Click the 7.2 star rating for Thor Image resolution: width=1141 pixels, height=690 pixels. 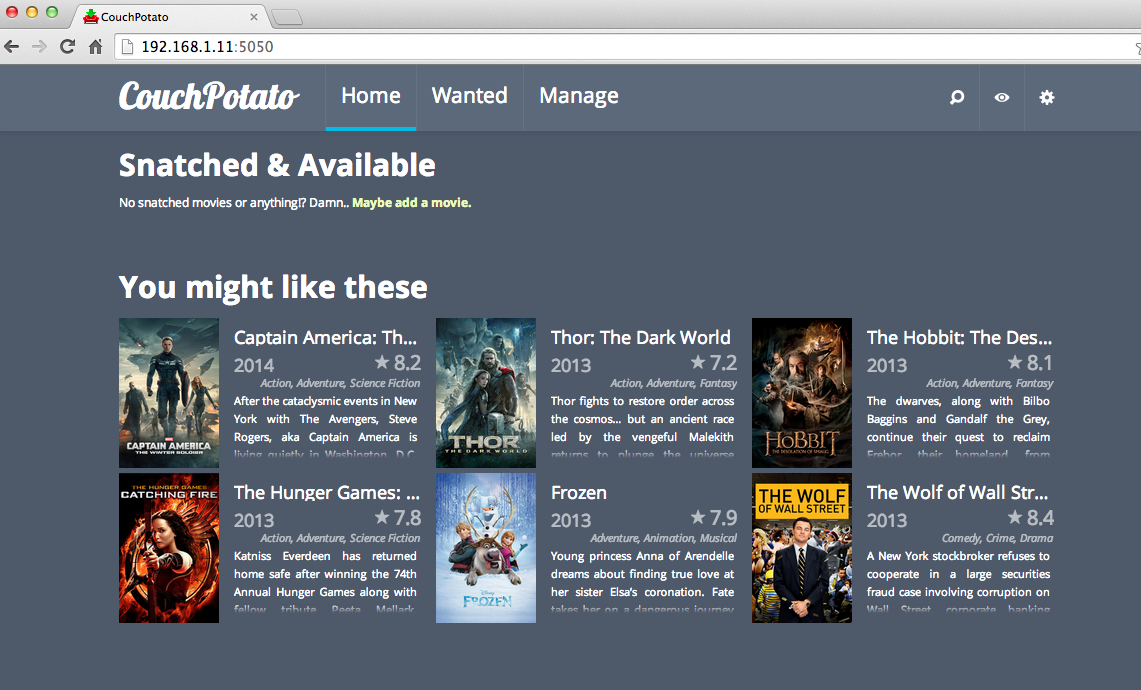pyautogui.click(x=714, y=362)
